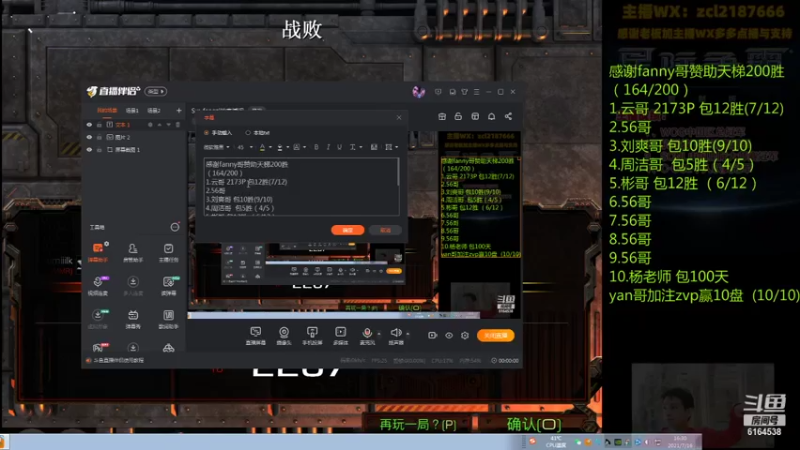This screenshot has height=450, width=800.
Task: Open the feedback message icon in title bar
Action: pos(438,92)
